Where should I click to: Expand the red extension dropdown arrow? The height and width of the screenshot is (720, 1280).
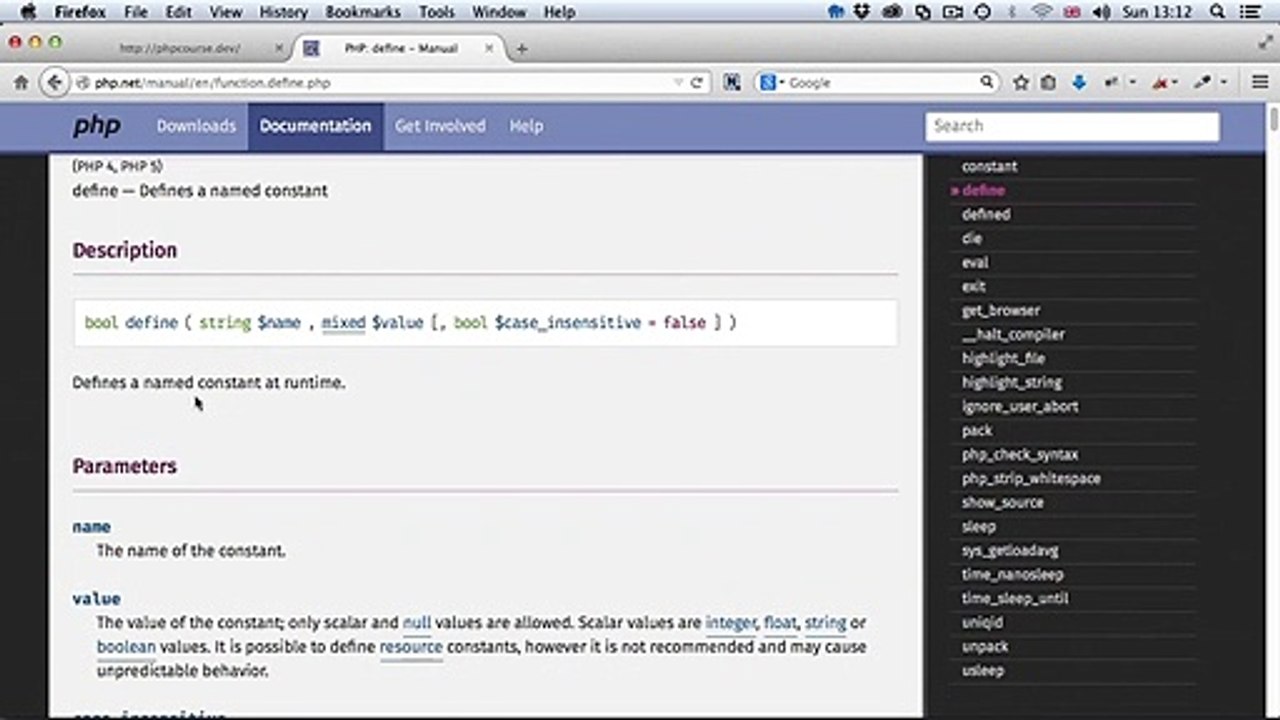point(1176,83)
